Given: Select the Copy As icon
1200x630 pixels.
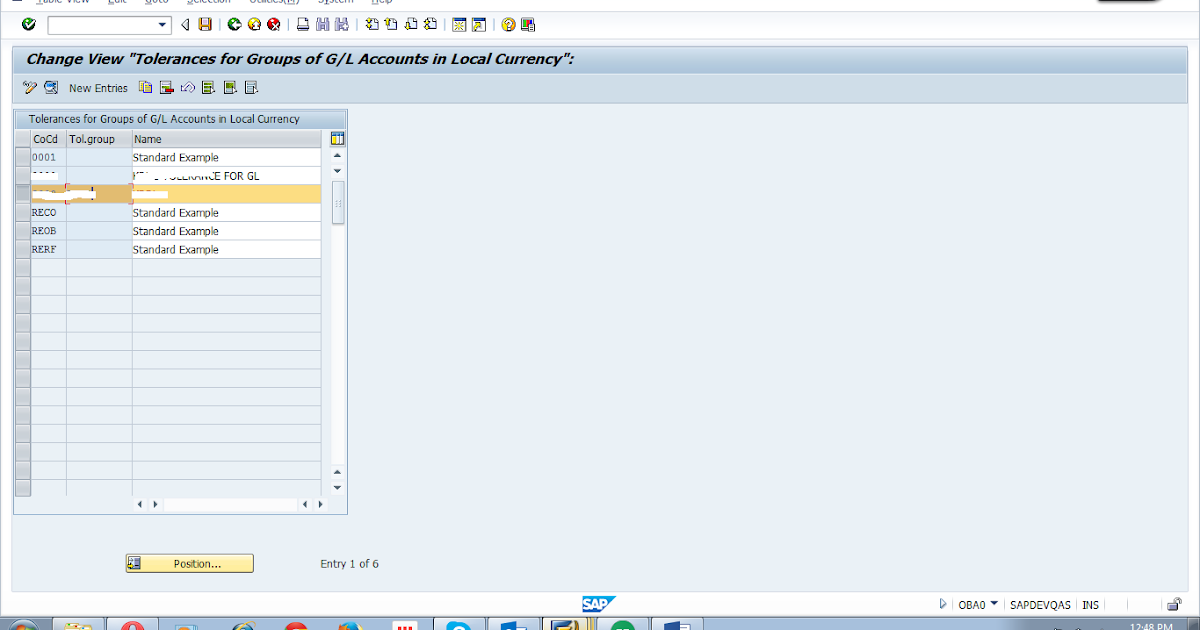Looking at the screenshot, I should 145,88.
